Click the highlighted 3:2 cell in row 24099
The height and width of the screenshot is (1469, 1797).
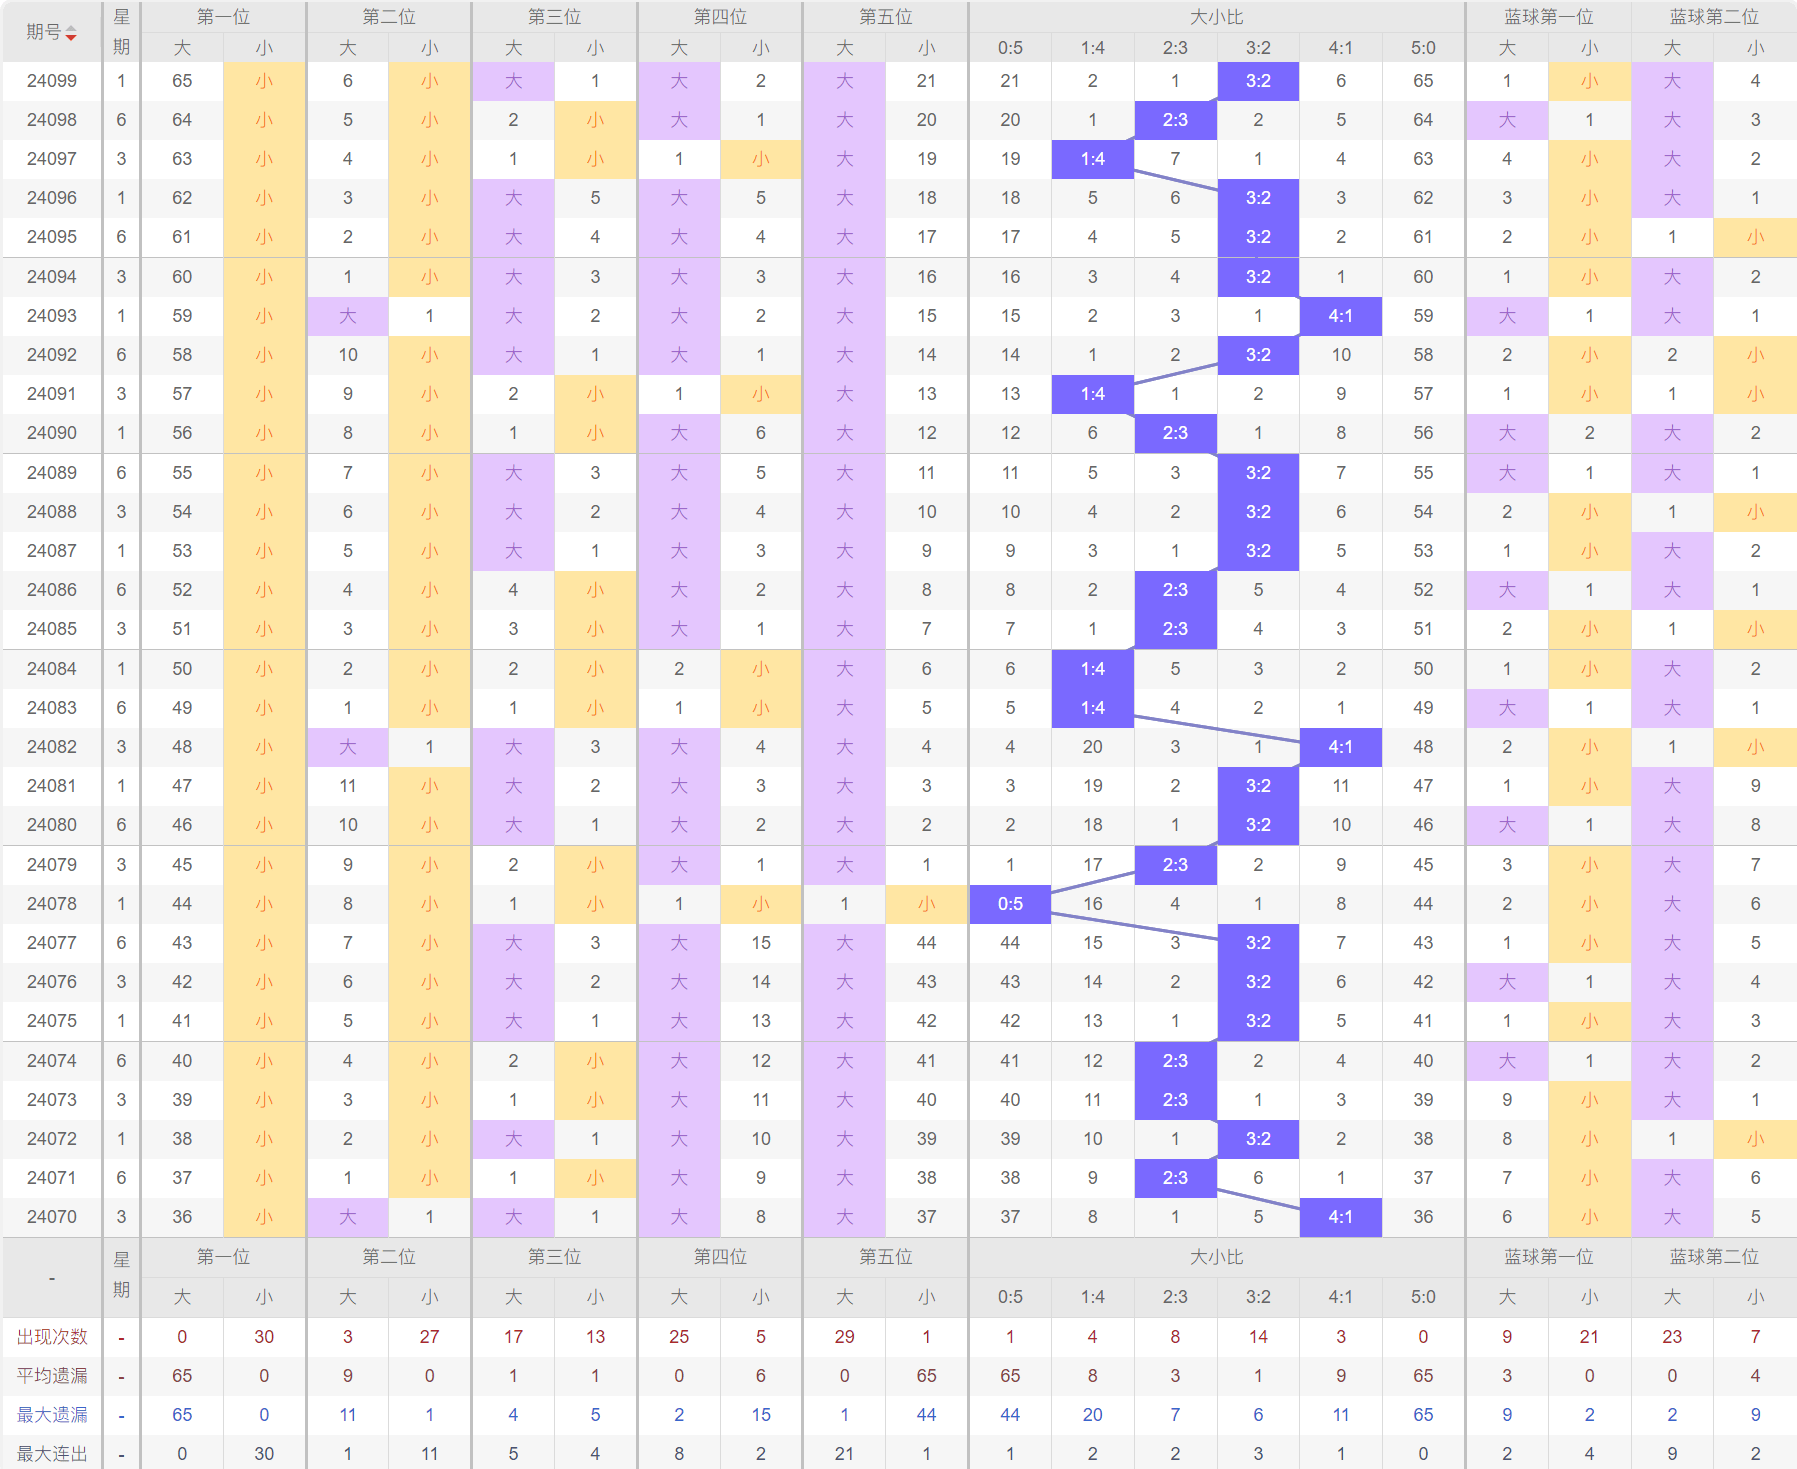[1258, 81]
